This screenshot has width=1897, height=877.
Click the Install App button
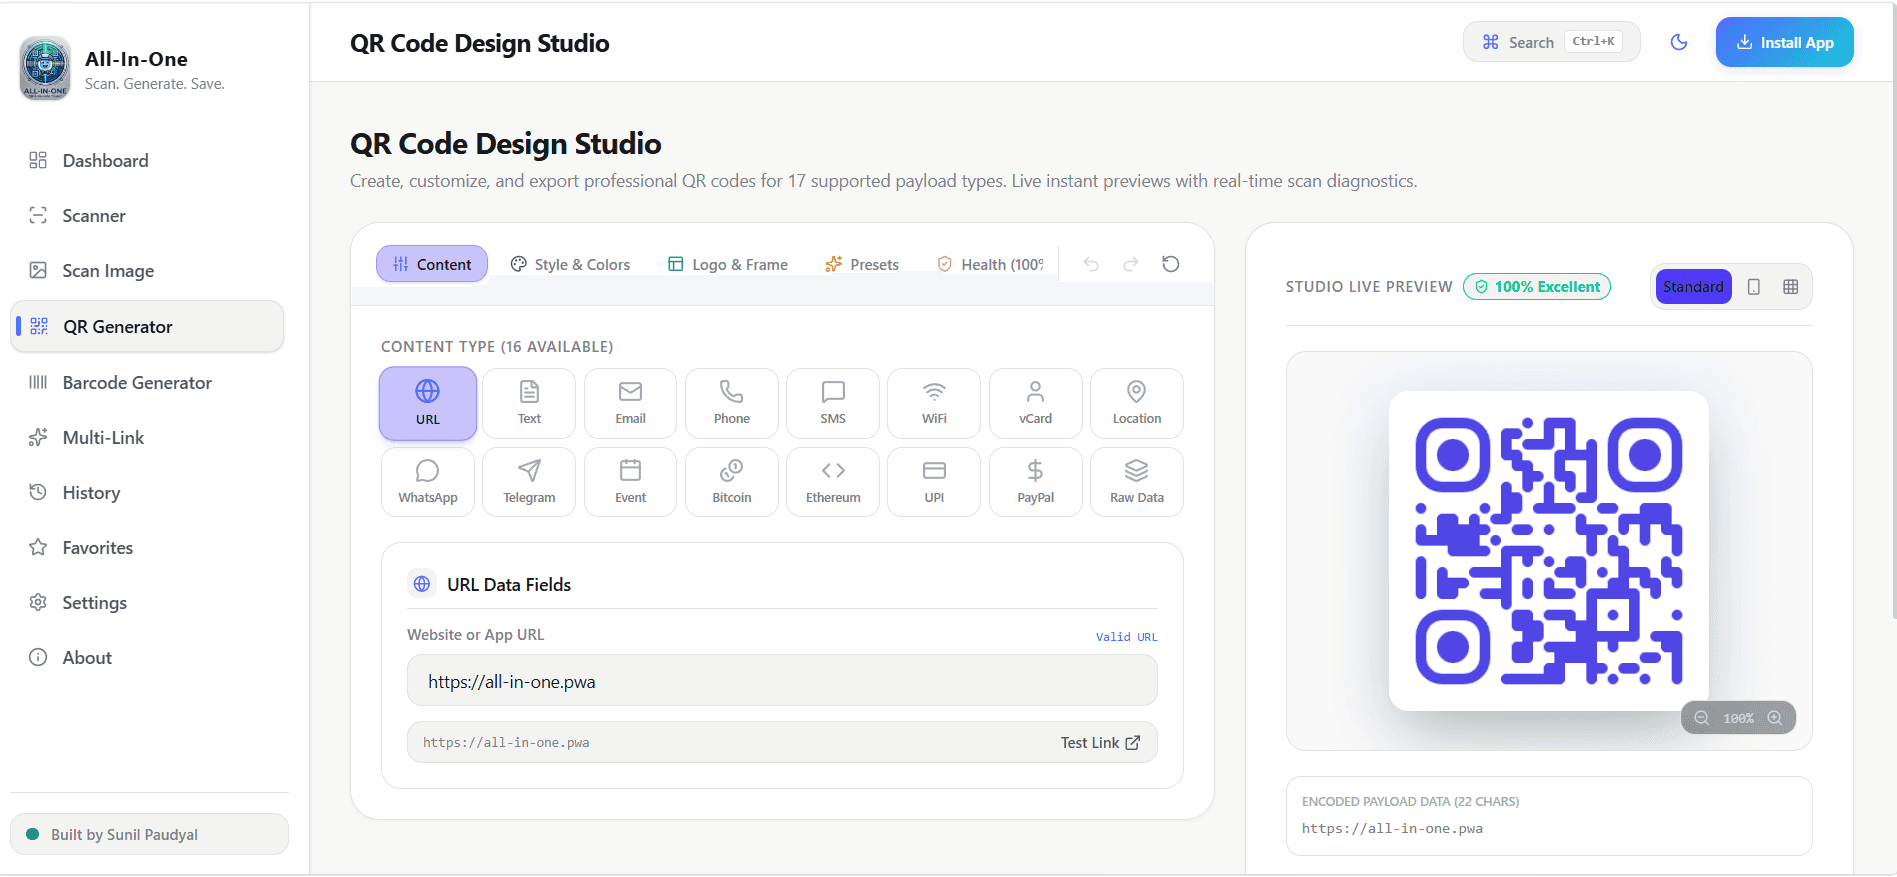[1784, 42]
